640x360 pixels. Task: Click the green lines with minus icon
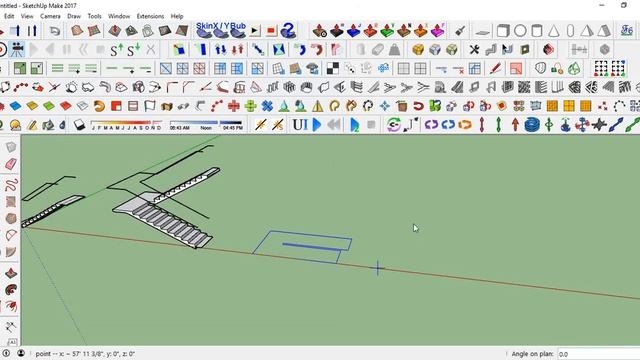tap(91, 69)
